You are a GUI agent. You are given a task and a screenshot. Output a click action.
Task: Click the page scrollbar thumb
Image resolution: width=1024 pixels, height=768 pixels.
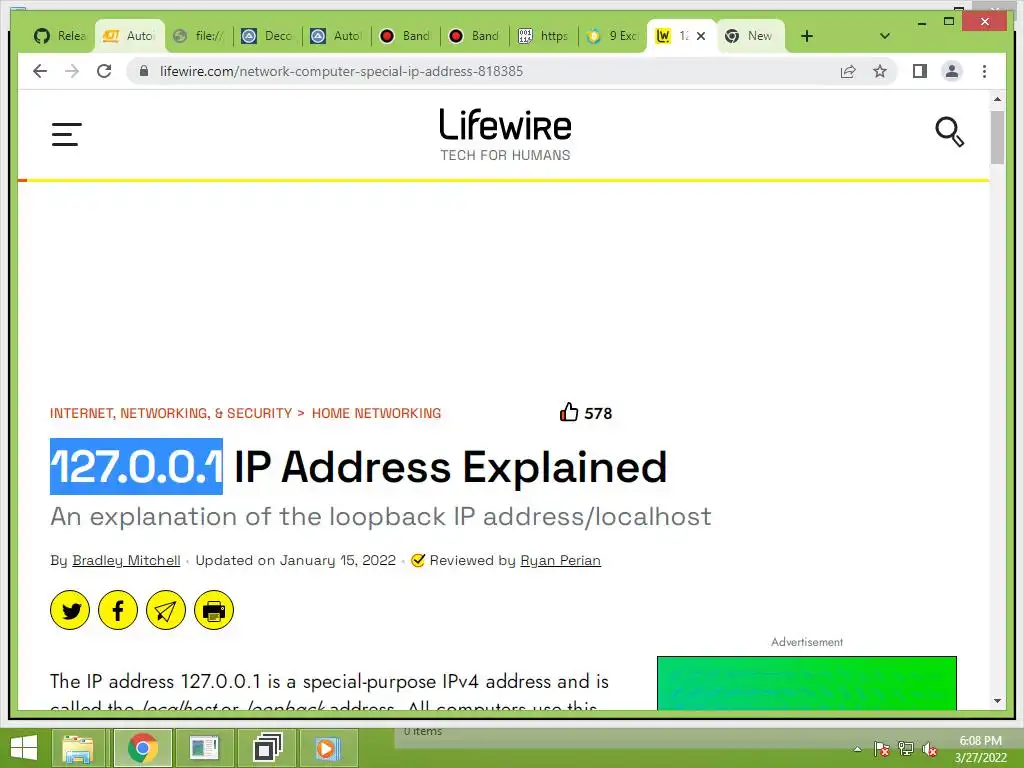(x=997, y=137)
